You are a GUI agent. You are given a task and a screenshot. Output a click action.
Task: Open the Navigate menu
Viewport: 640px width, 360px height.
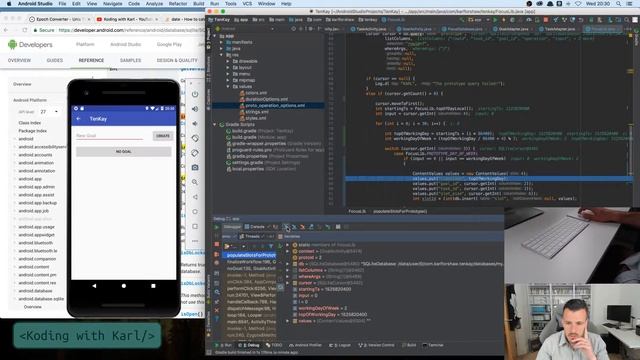[113, 4]
